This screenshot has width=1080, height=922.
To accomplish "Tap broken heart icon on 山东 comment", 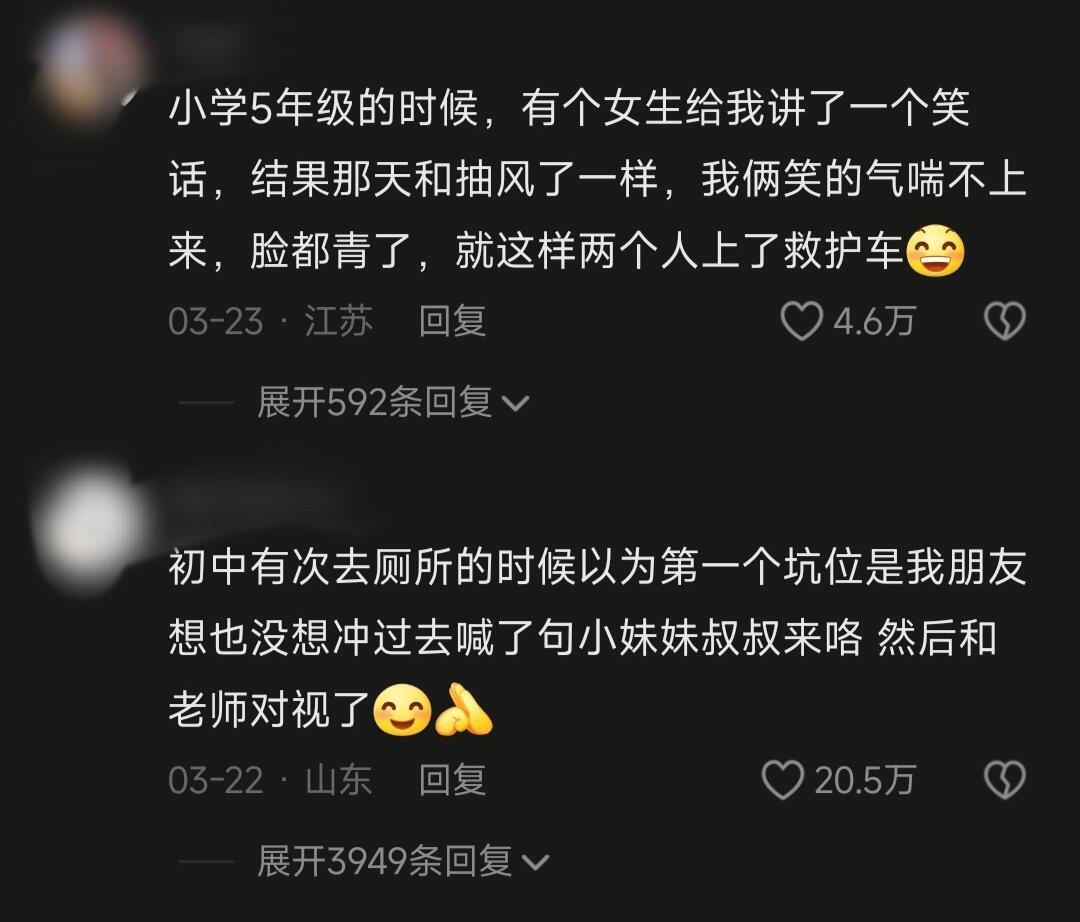I will click(x=1005, y=780).
